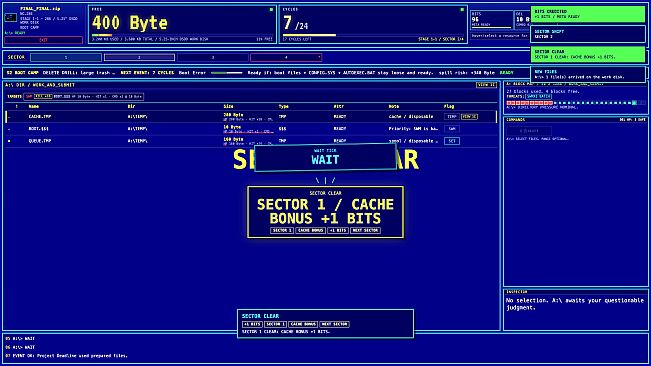The image size is (651, 366).
Task: Click the yellow VIEW button on CACHE.TMP row
Action: coord(469,117)
